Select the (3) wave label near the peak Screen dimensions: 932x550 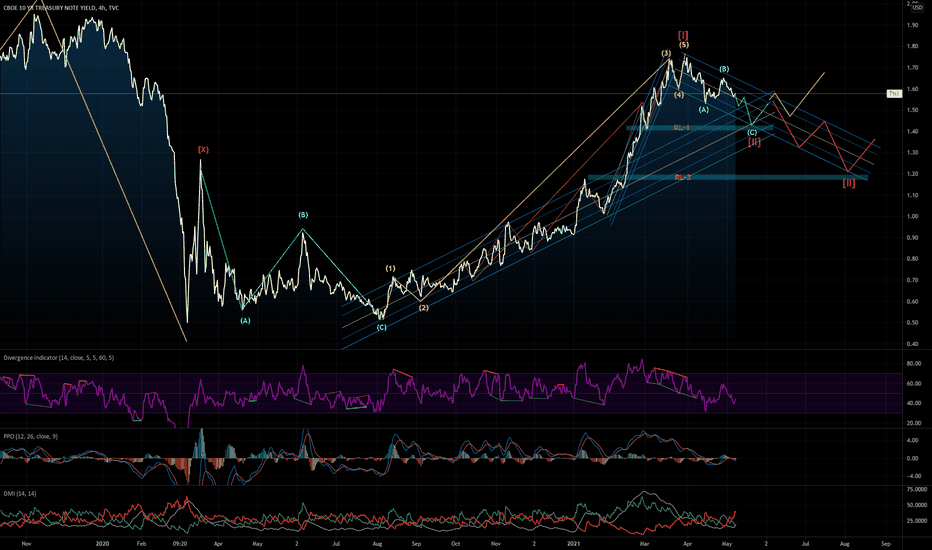[666, 54]
